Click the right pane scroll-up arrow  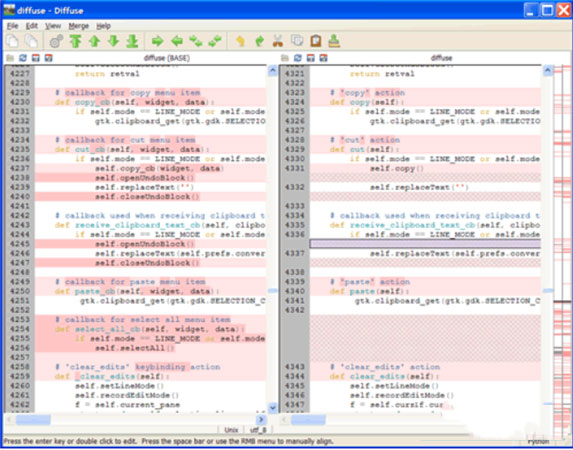(x=547, y=71)
